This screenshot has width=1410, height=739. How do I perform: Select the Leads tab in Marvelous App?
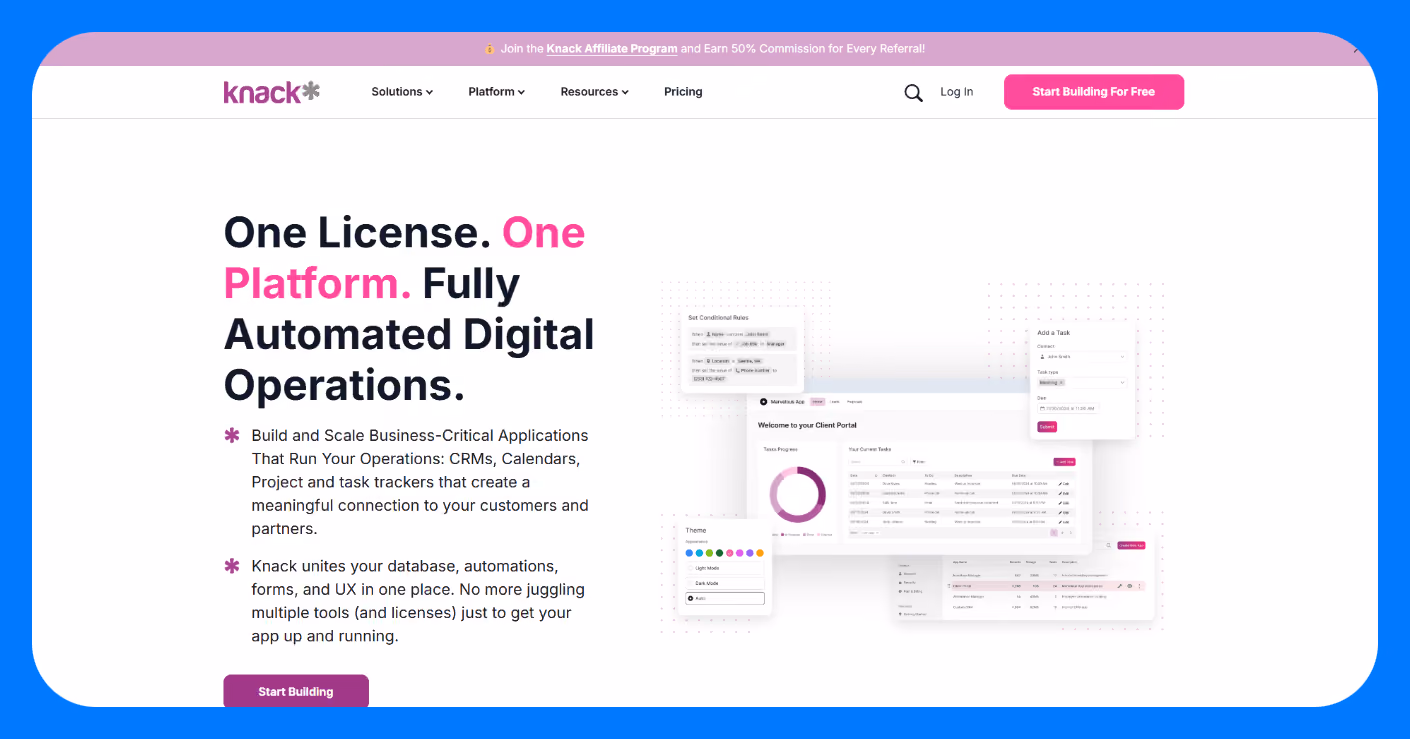pos(834,402)
